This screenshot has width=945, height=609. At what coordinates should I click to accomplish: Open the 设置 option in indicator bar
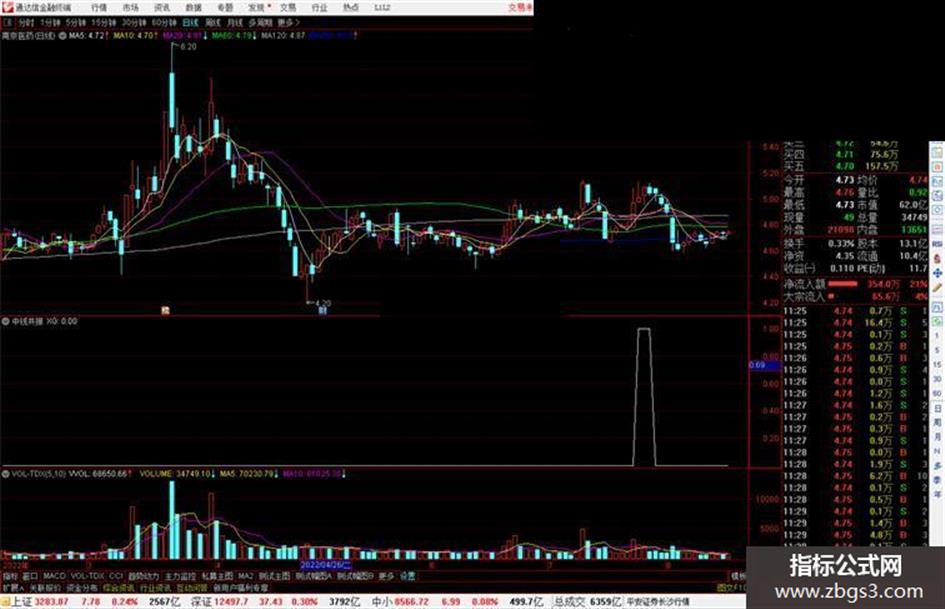pyautogui.click(x=407, y=576)
